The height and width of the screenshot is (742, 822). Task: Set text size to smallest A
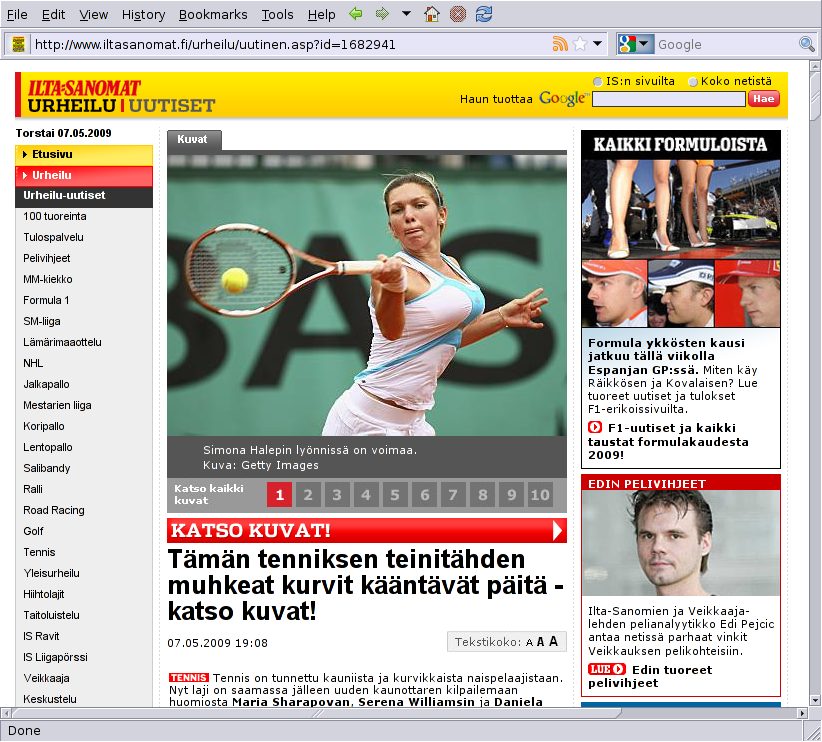click(x=529, y=642)
